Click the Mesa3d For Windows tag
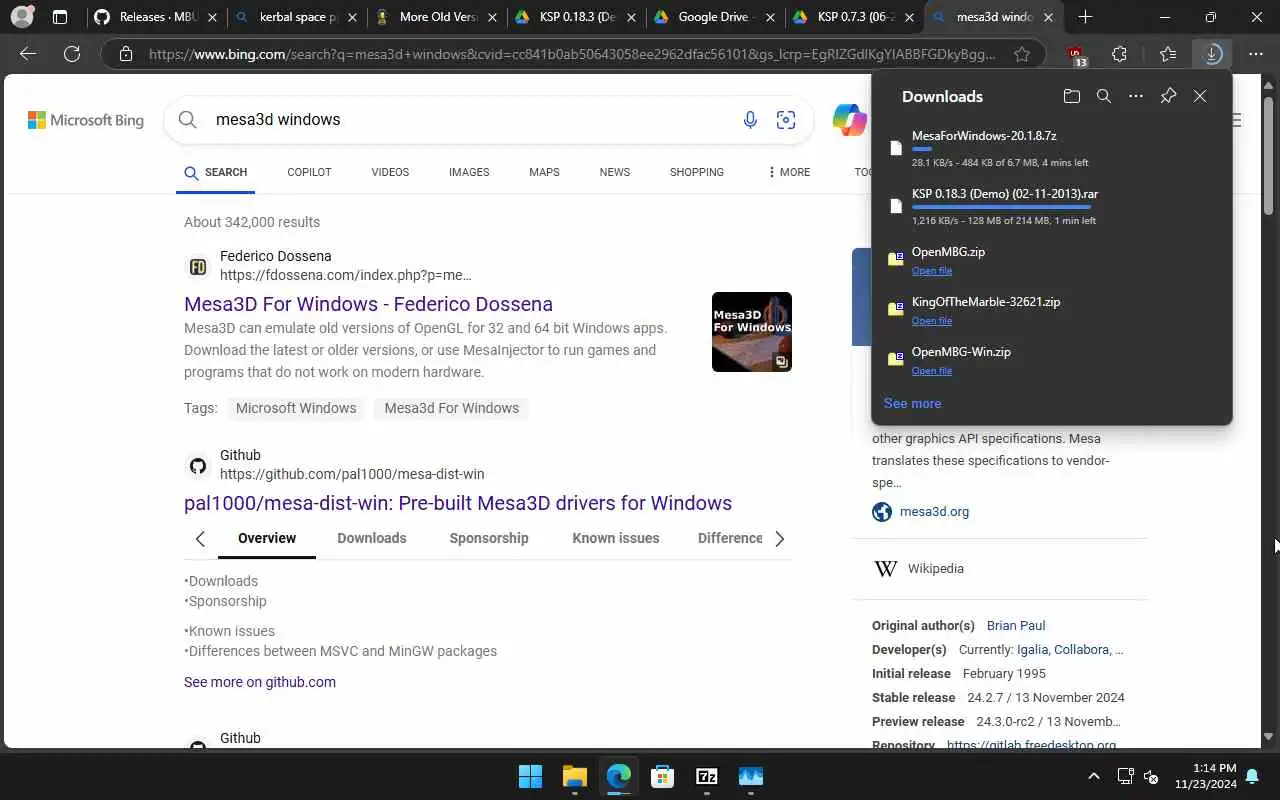Image resolution: width=1280 pixels, height=800 pixels. (x=452, y=408)
